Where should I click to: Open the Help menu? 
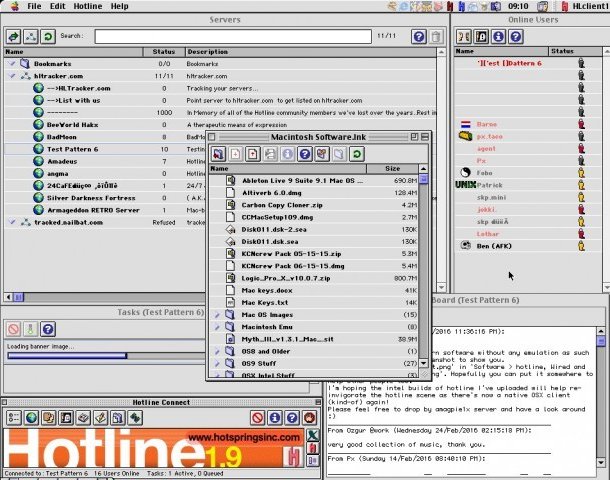[119, 6]
